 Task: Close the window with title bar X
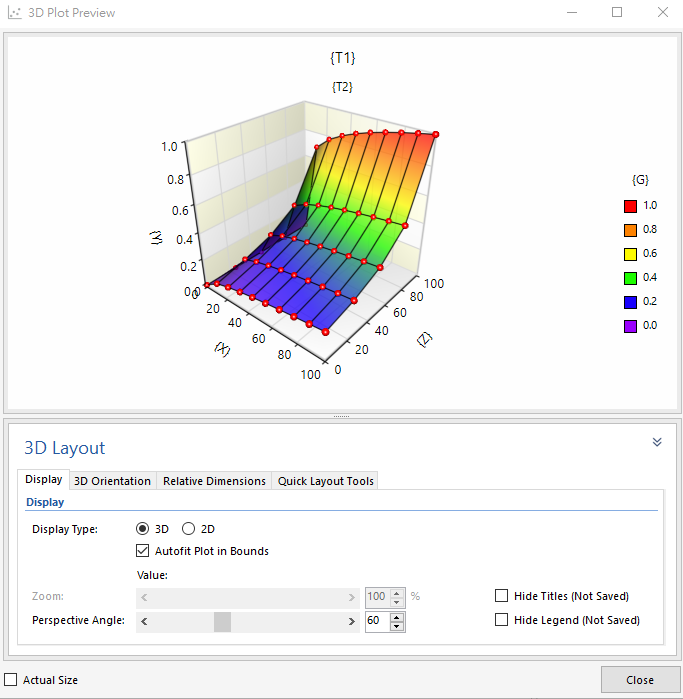tap(663, 12)
